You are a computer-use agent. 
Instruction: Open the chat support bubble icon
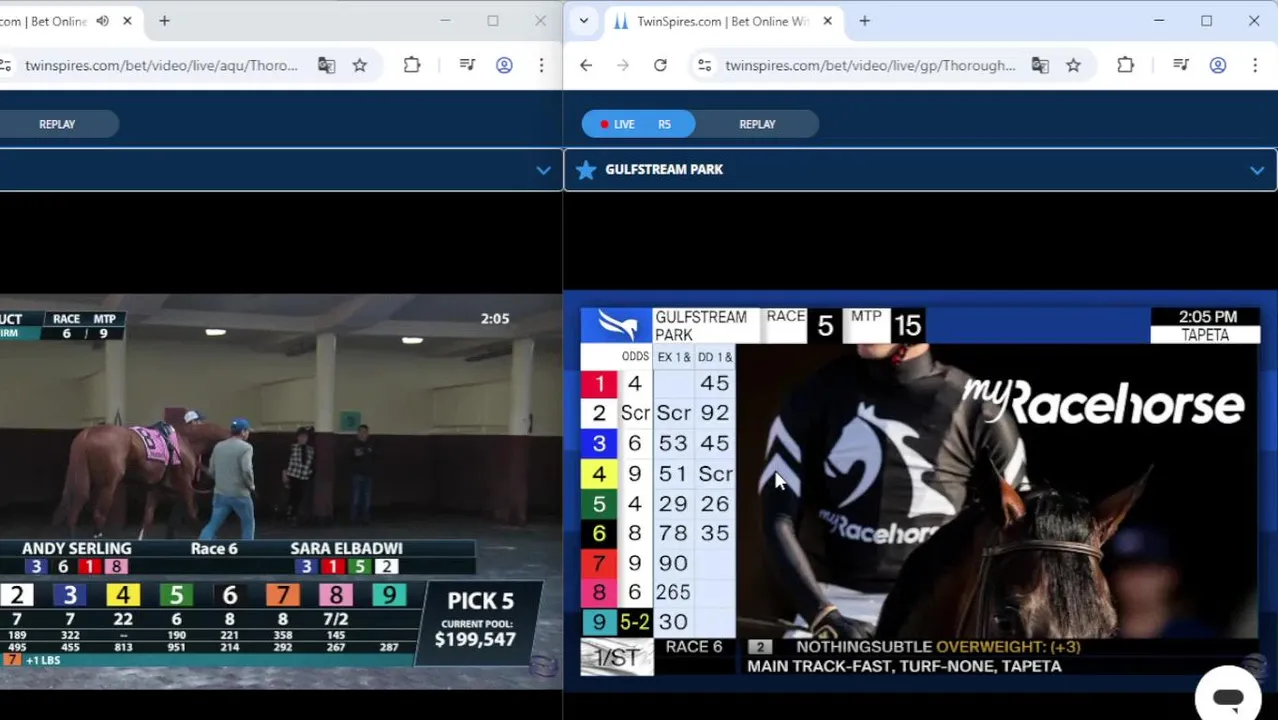click(1228, 698)
